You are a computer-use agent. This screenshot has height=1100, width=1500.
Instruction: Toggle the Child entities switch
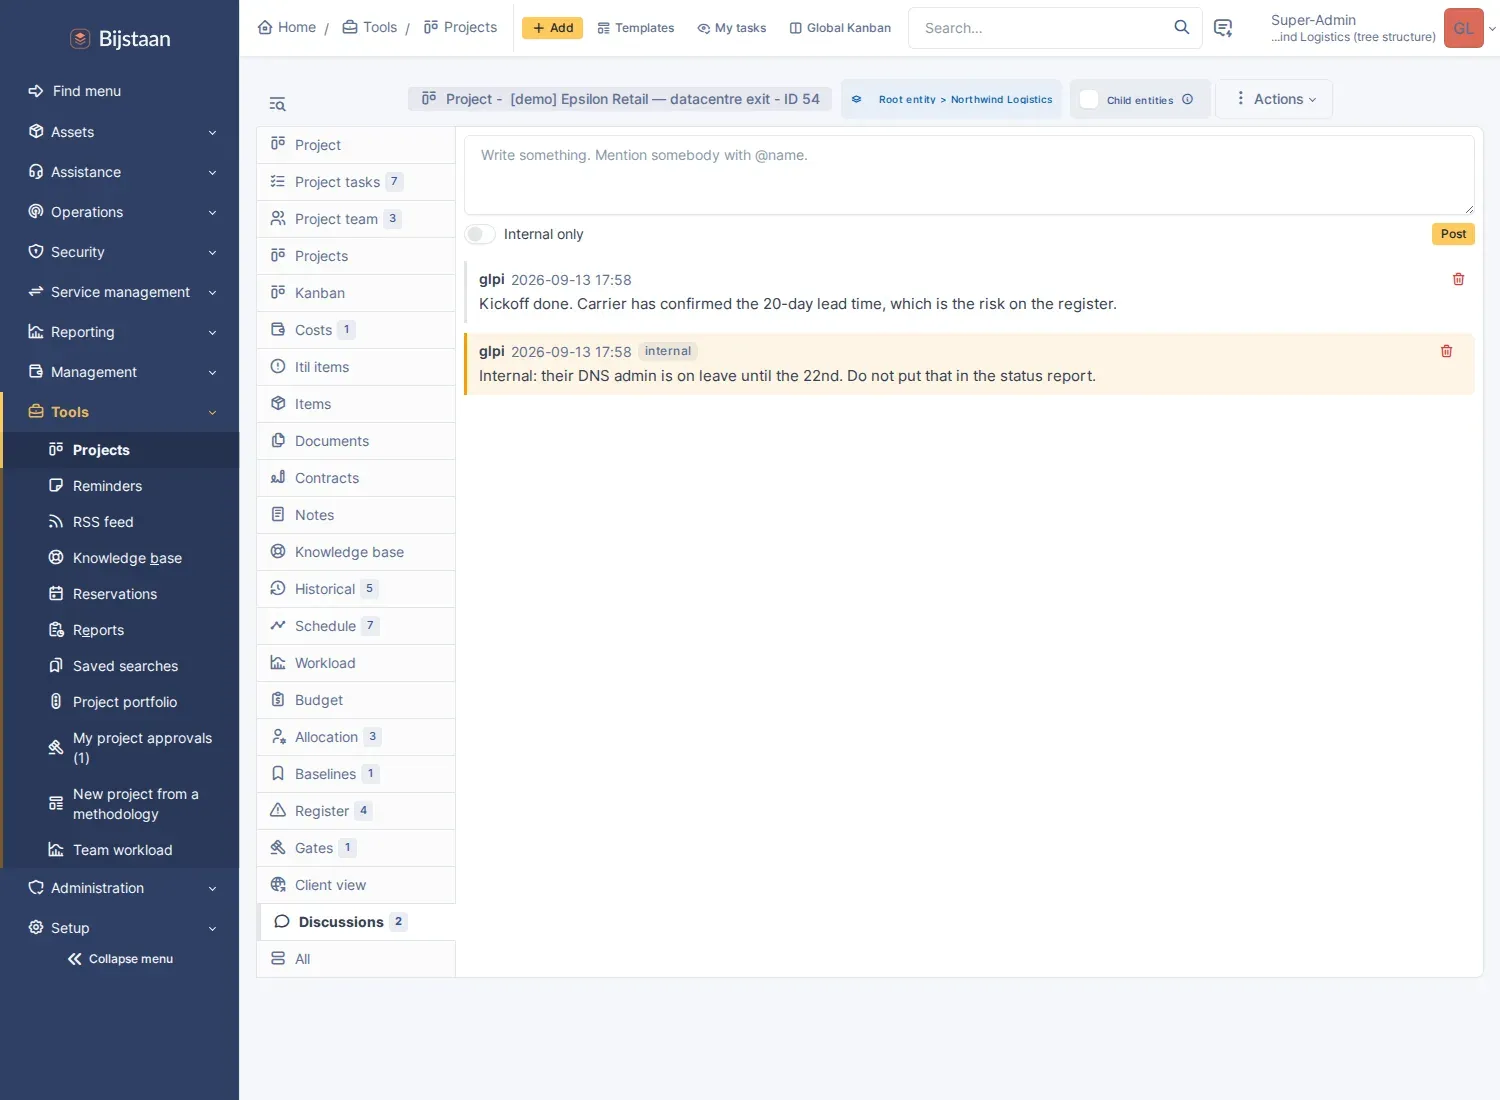click(x=1089, y=99)
